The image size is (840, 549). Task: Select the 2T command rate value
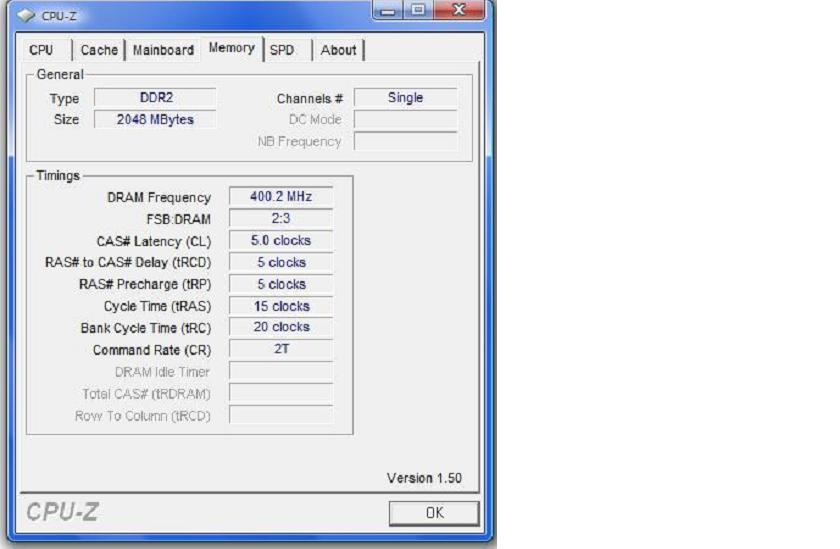[281, 349]
